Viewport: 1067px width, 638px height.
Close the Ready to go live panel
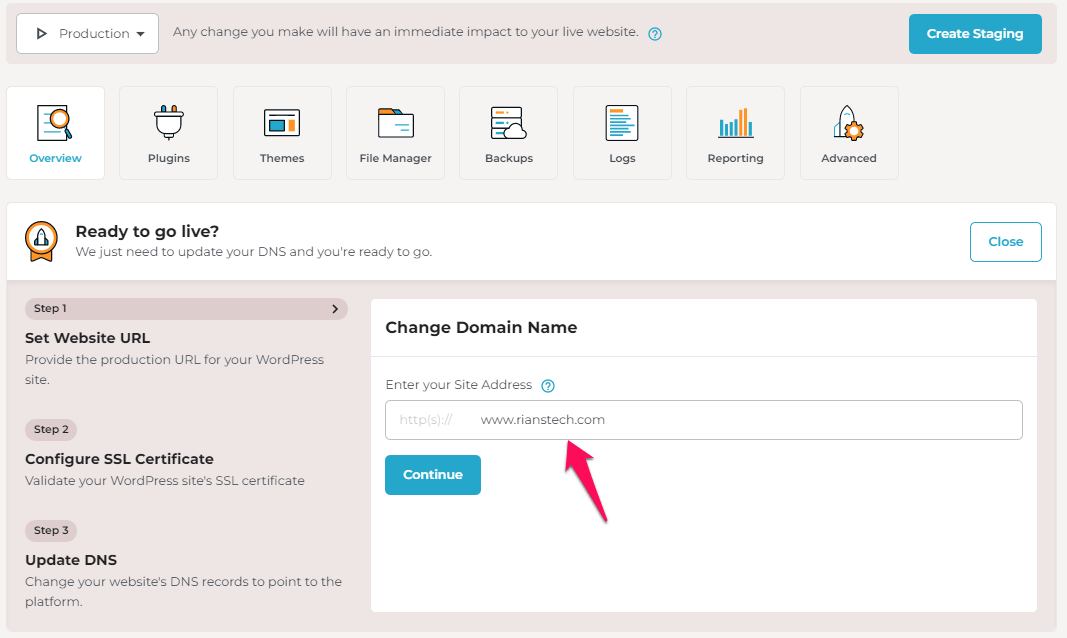pyautogui.click(x=1005, y=241)
